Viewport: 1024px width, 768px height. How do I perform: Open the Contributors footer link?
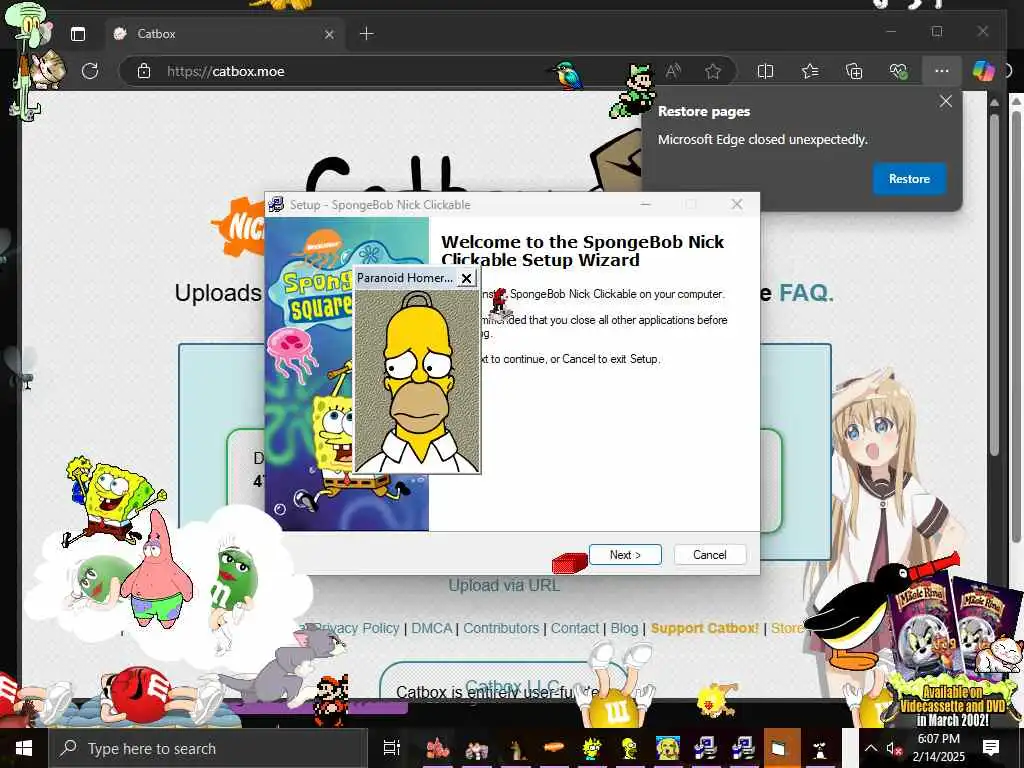coord(501,628)
